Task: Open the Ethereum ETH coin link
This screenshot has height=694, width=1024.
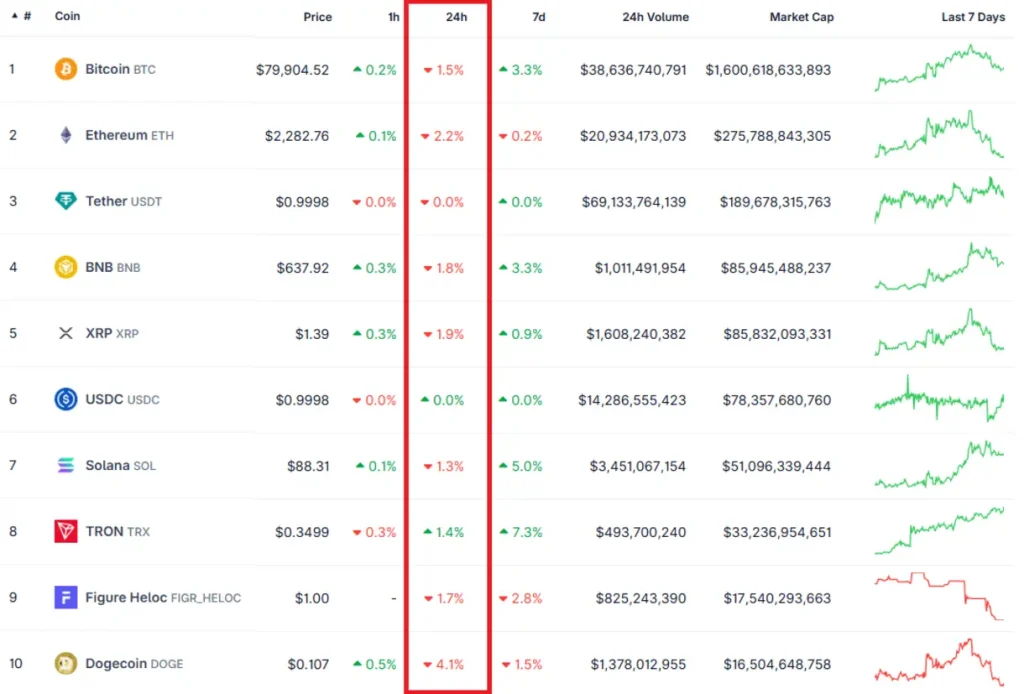Action: [x=129, y=135]
